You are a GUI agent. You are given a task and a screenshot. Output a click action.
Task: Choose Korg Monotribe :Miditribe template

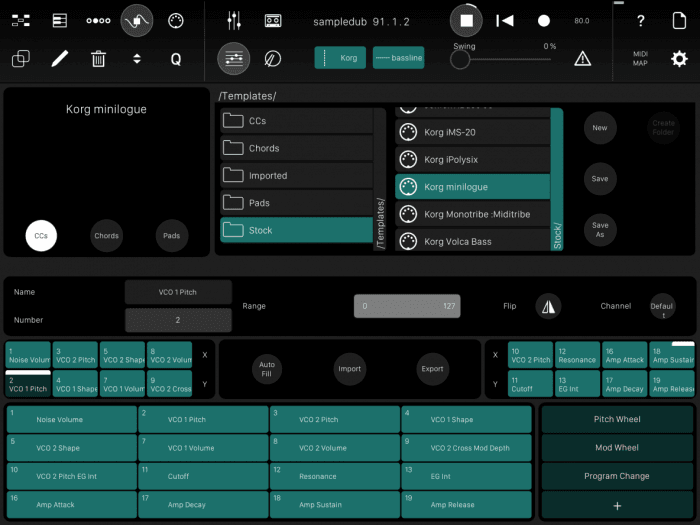coord(473,214)
